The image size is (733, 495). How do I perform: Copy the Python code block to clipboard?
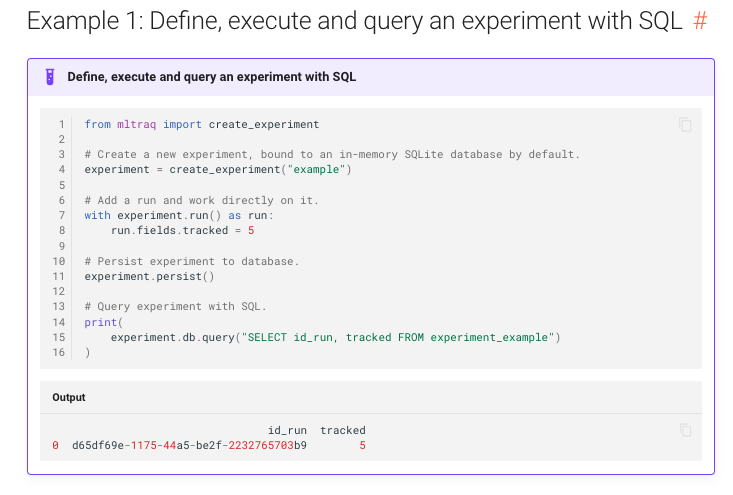pos(685,125)
